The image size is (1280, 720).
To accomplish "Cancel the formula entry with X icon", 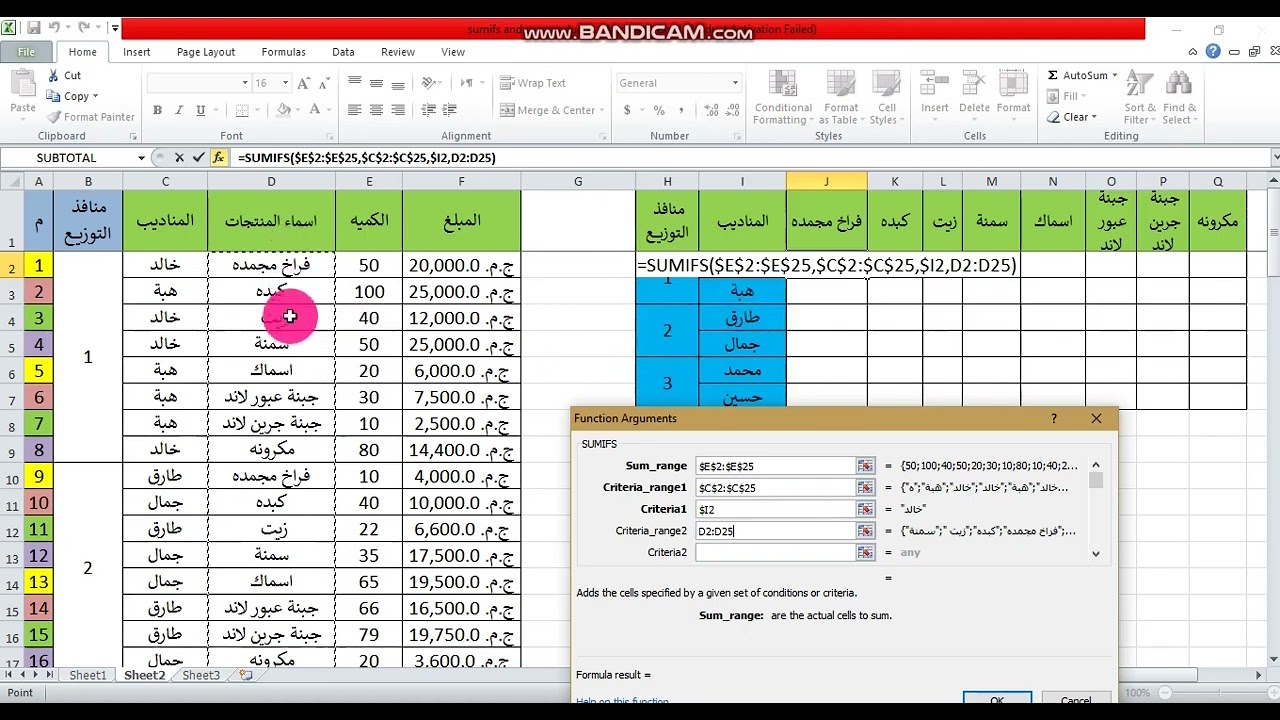I will 179,157.
